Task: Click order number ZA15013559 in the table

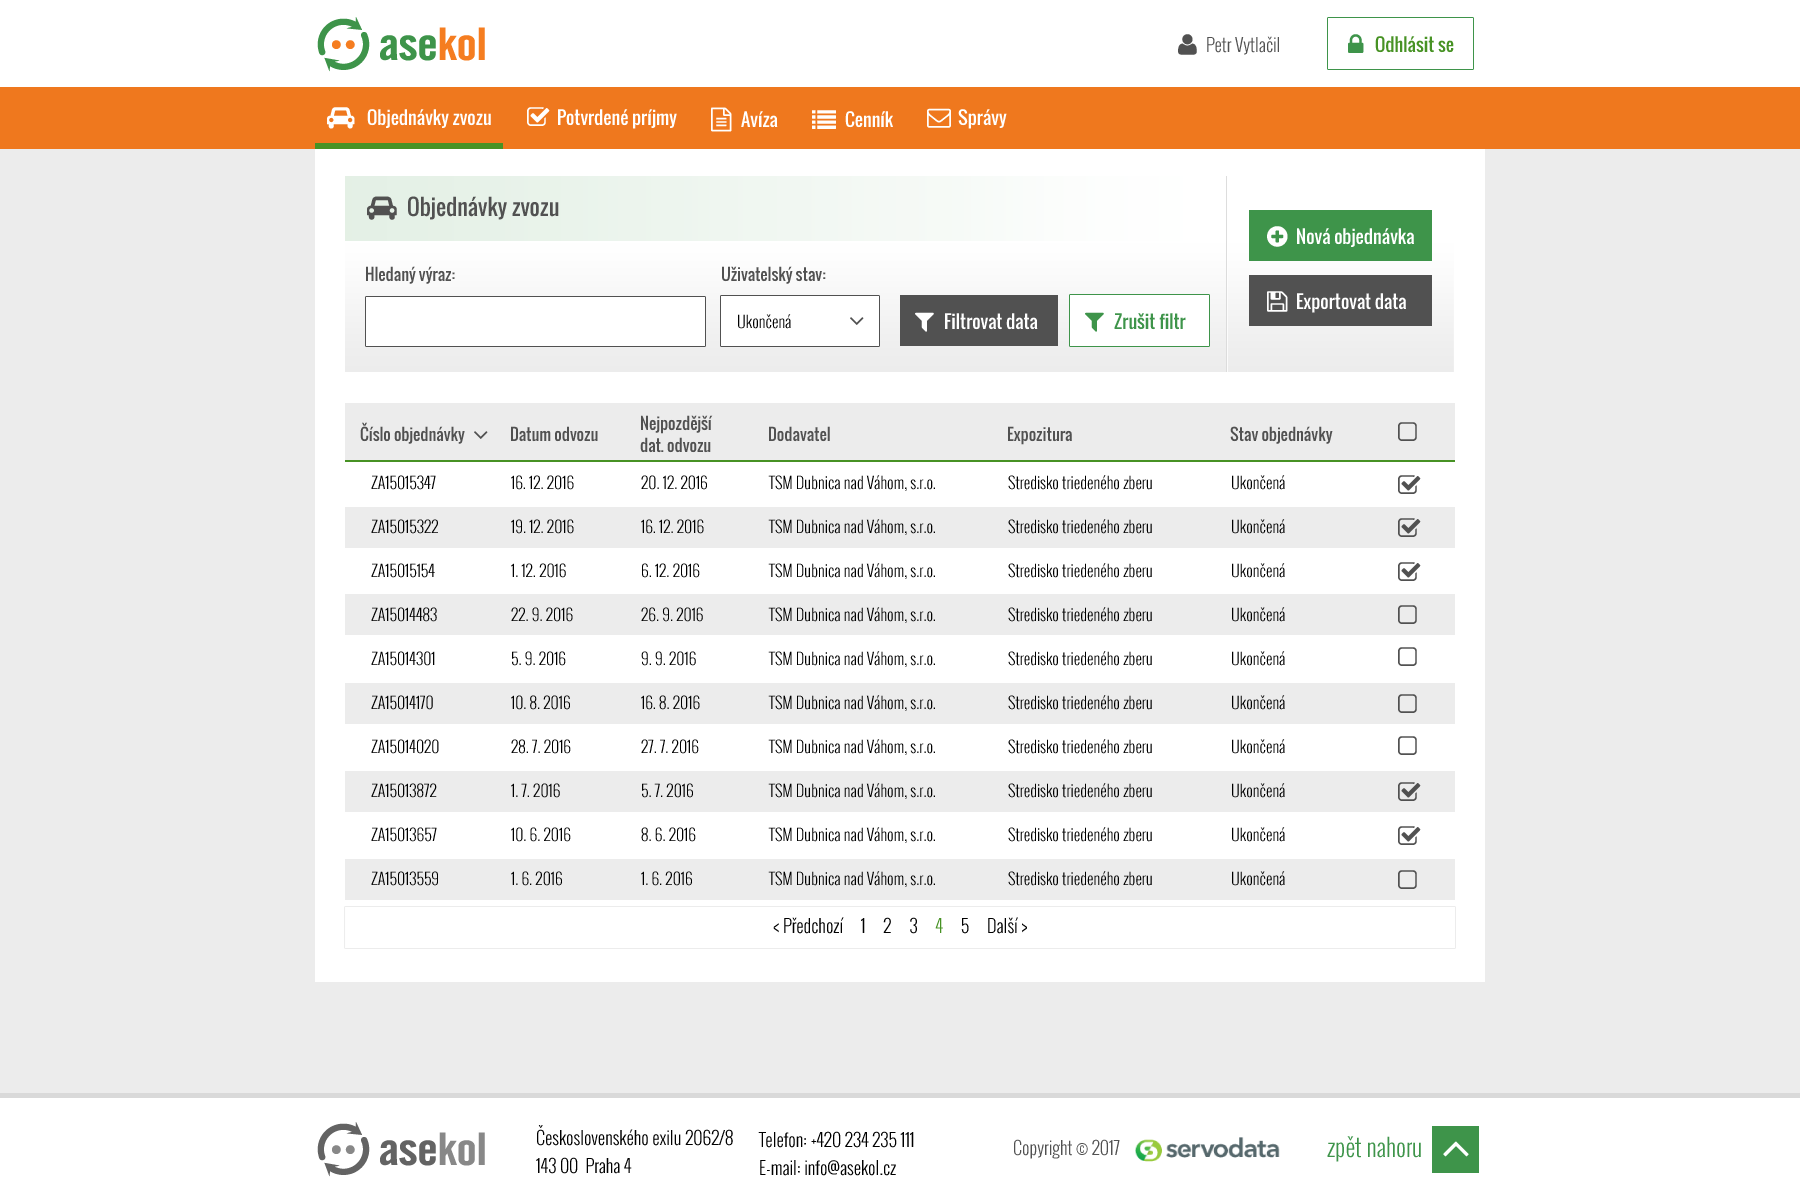Action: (x=405, y=879)
